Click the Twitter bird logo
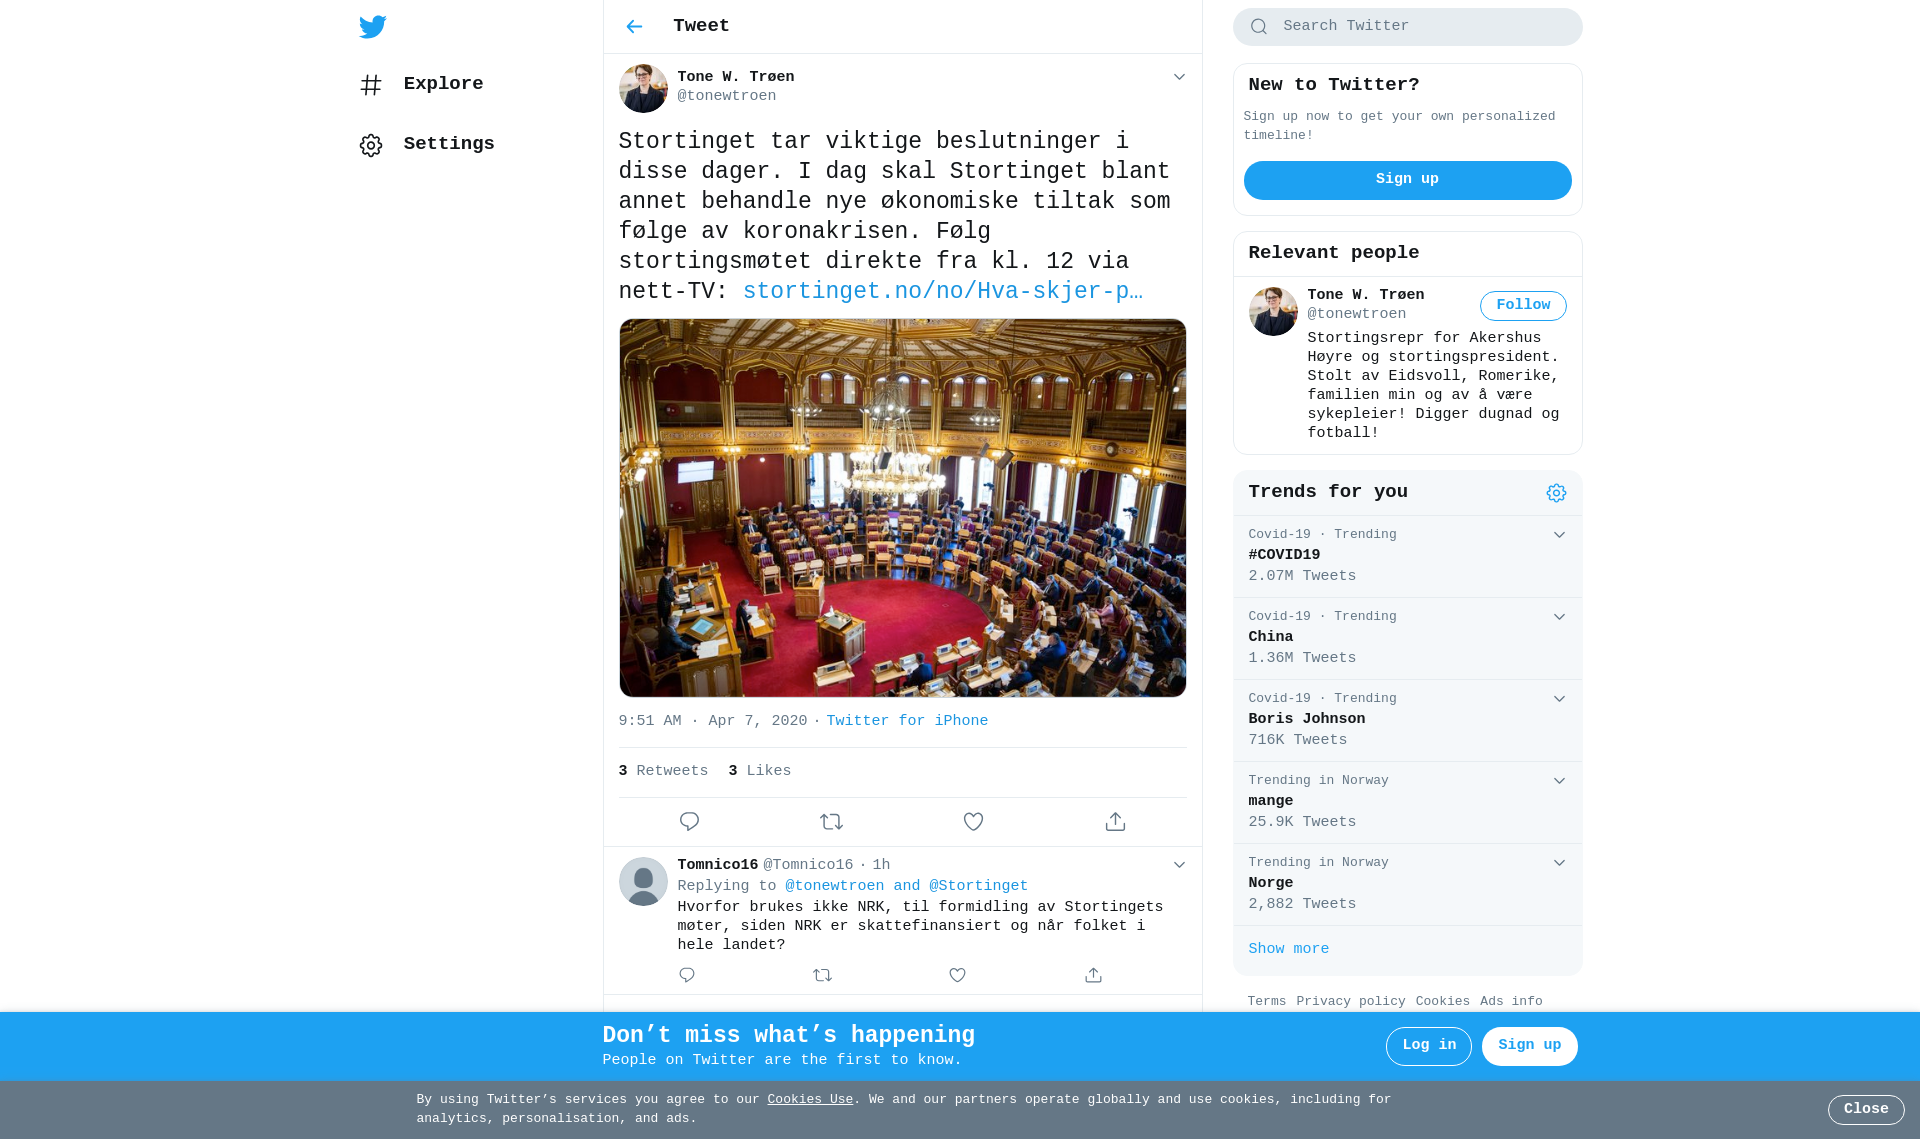1920x1139 pixels. point(373,27)
